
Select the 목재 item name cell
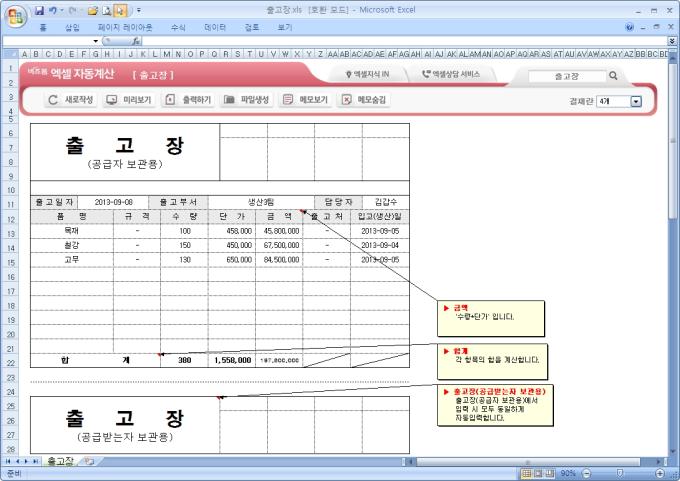click(72, 231)
